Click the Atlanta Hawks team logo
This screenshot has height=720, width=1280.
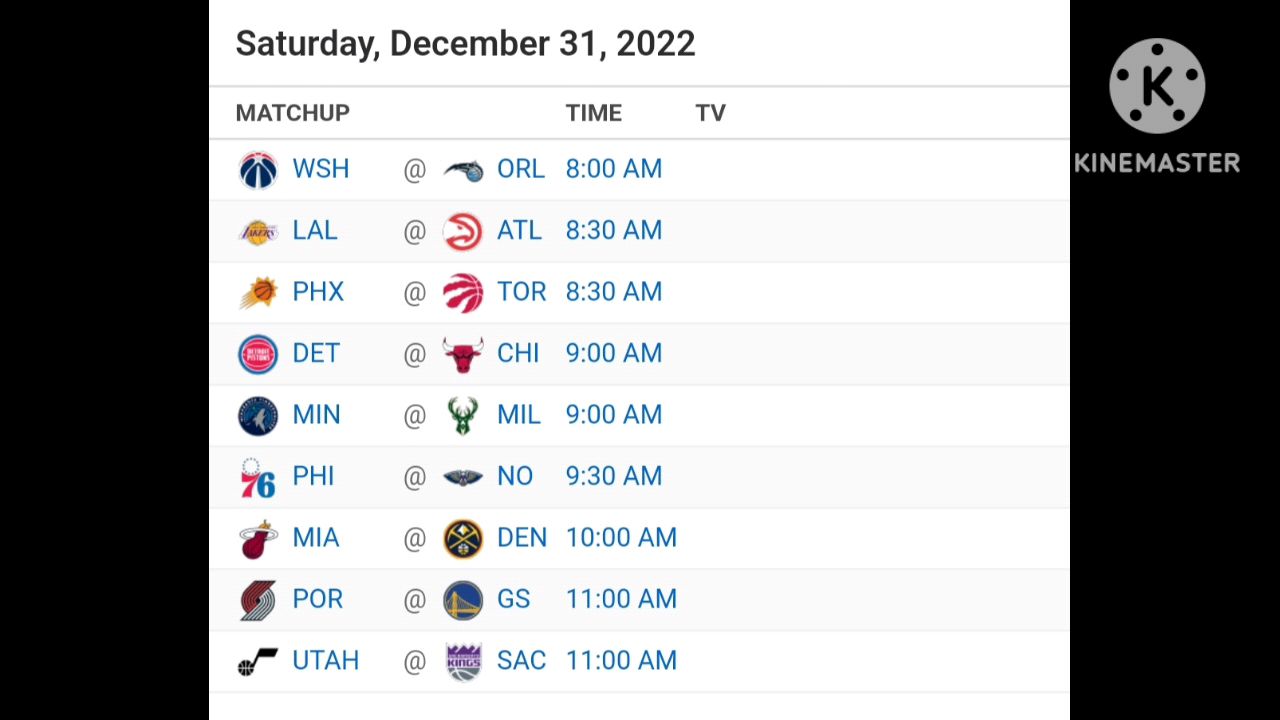click(x=463, y=232)
